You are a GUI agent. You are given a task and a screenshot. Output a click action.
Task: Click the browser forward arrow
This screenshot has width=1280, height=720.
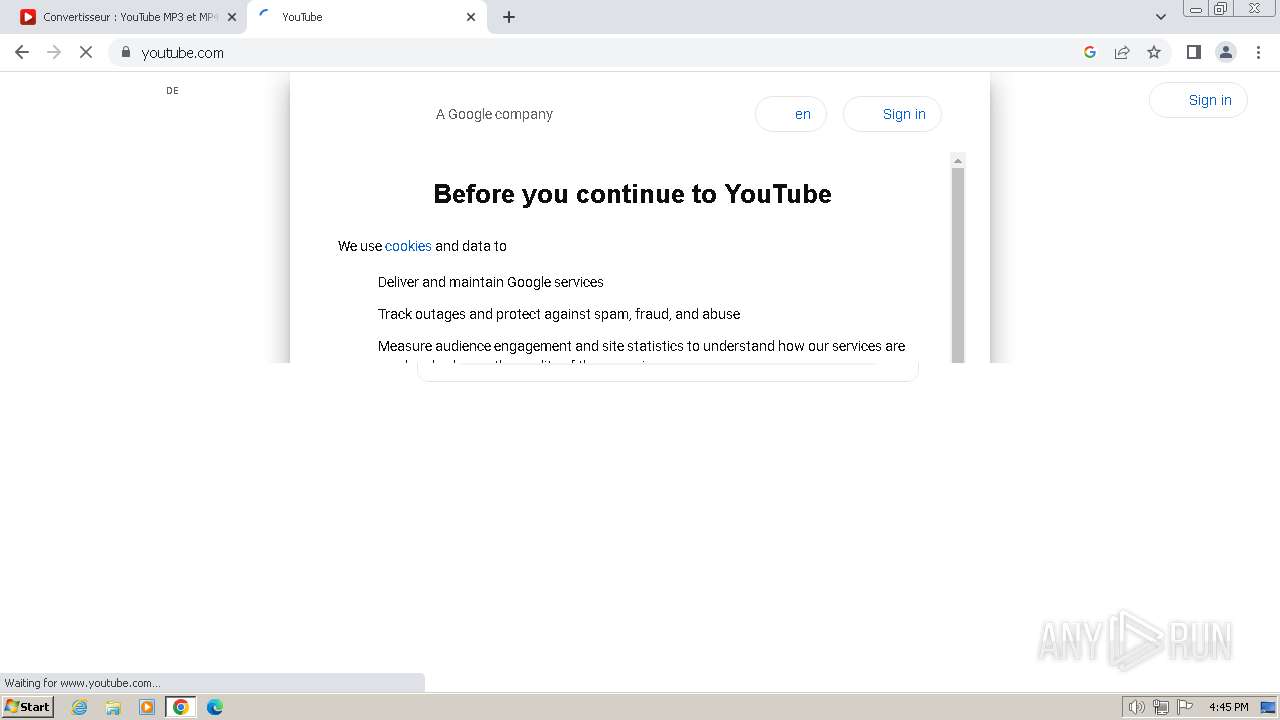54,52
